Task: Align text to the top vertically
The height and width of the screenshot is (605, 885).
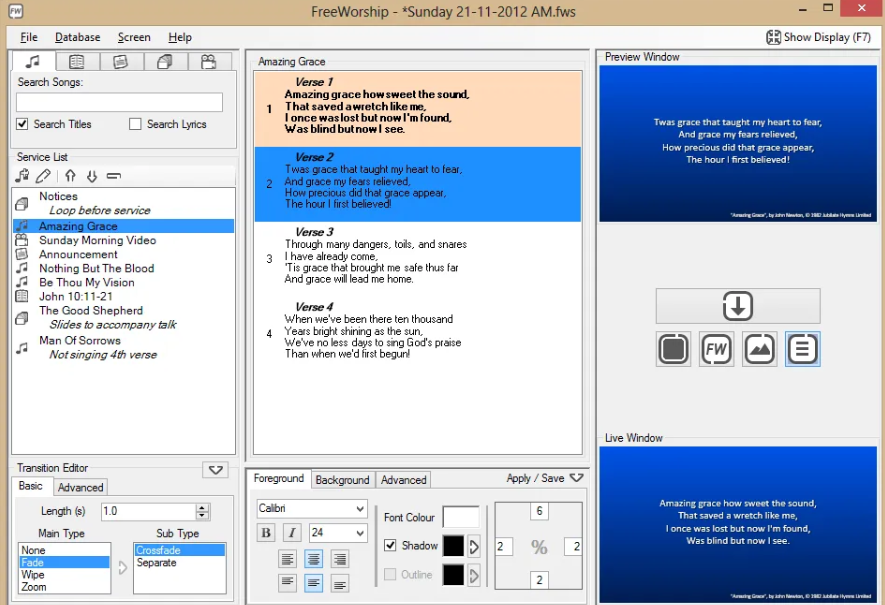Action: (287, 583)
